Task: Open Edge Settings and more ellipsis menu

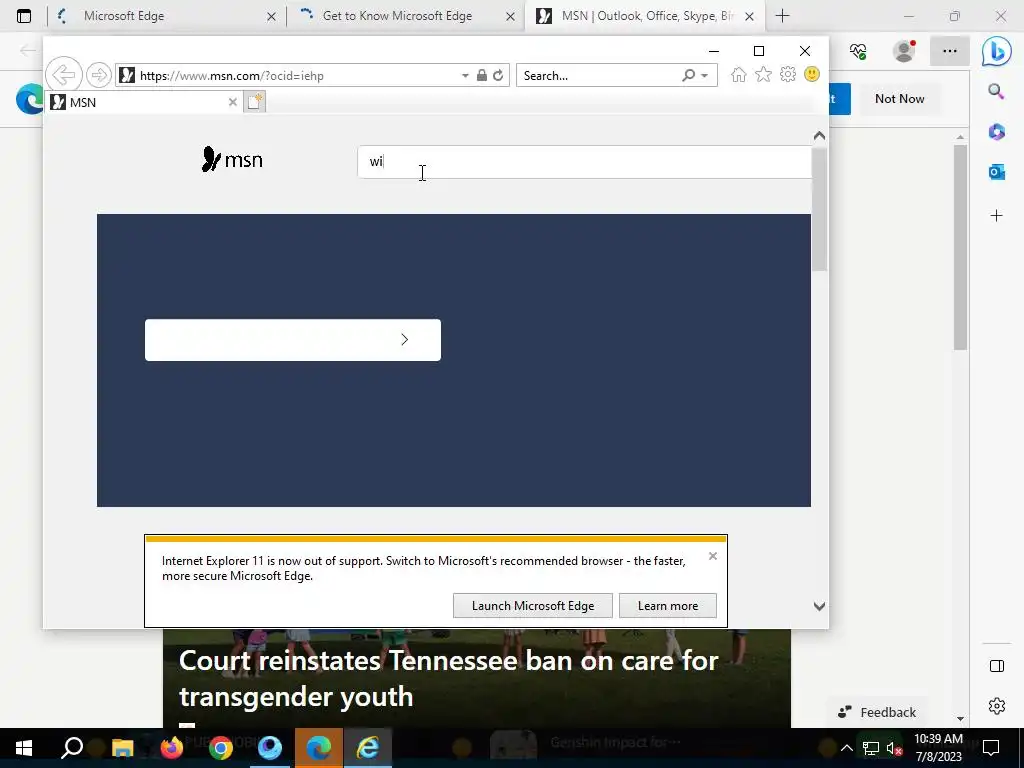Action: click(950, 51)
